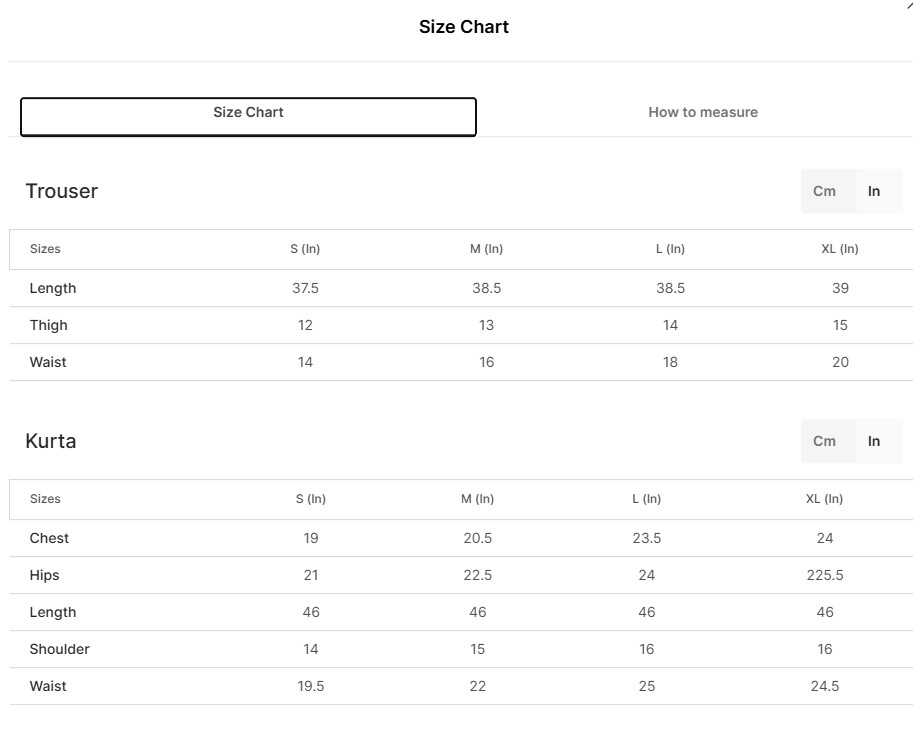The image size is (913, 748).
Task: Click the Kurta section heading
Action: click(x=51, y=441)
